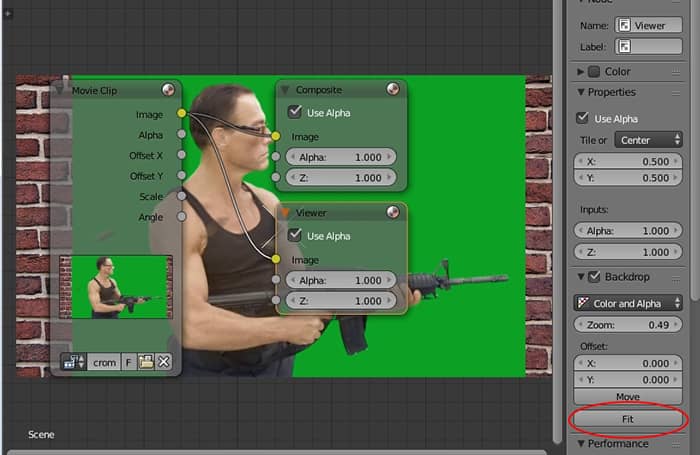Click the open clip folder icon

click(146, 362)
